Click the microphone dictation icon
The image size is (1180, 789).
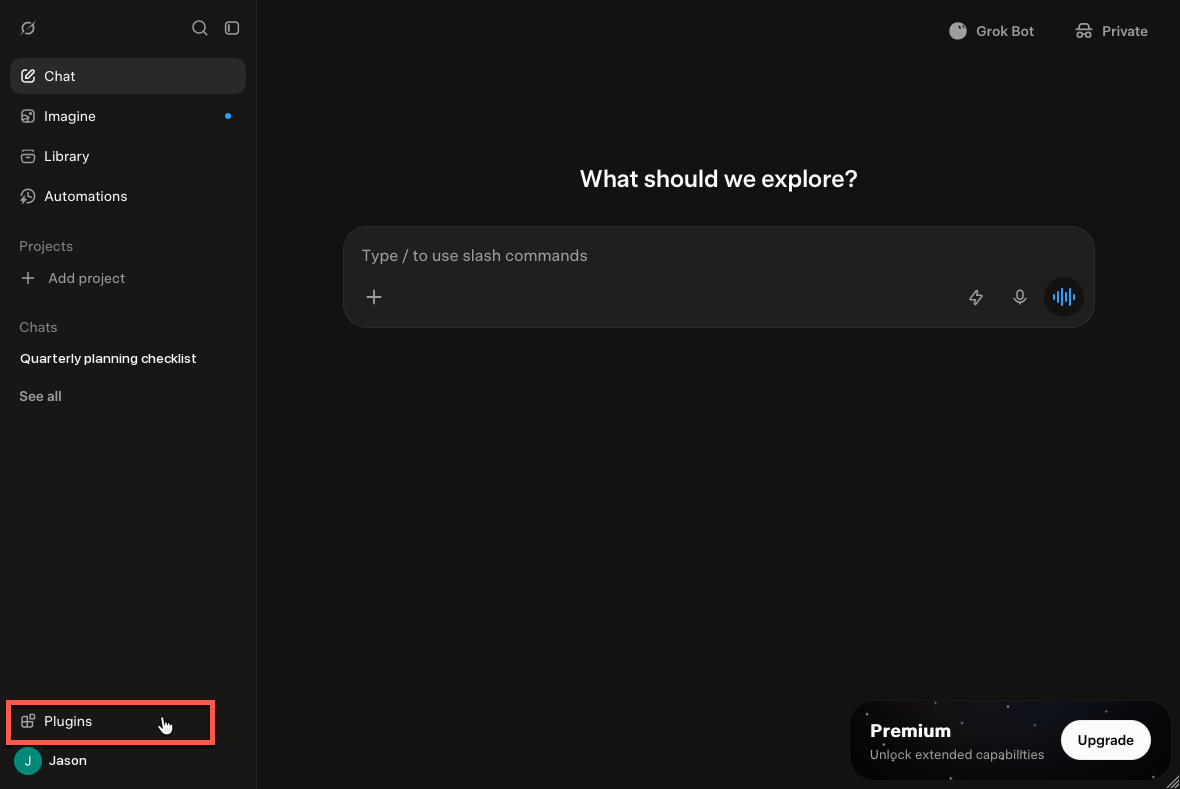pos(1020,297)
